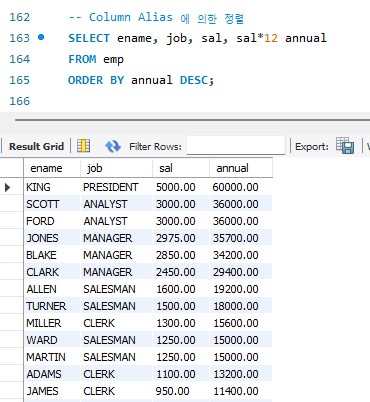Image resolution: width=370 pixels, height=402 pixels.
Task: Select the MILLER ename cell
Action: [52, 323]
